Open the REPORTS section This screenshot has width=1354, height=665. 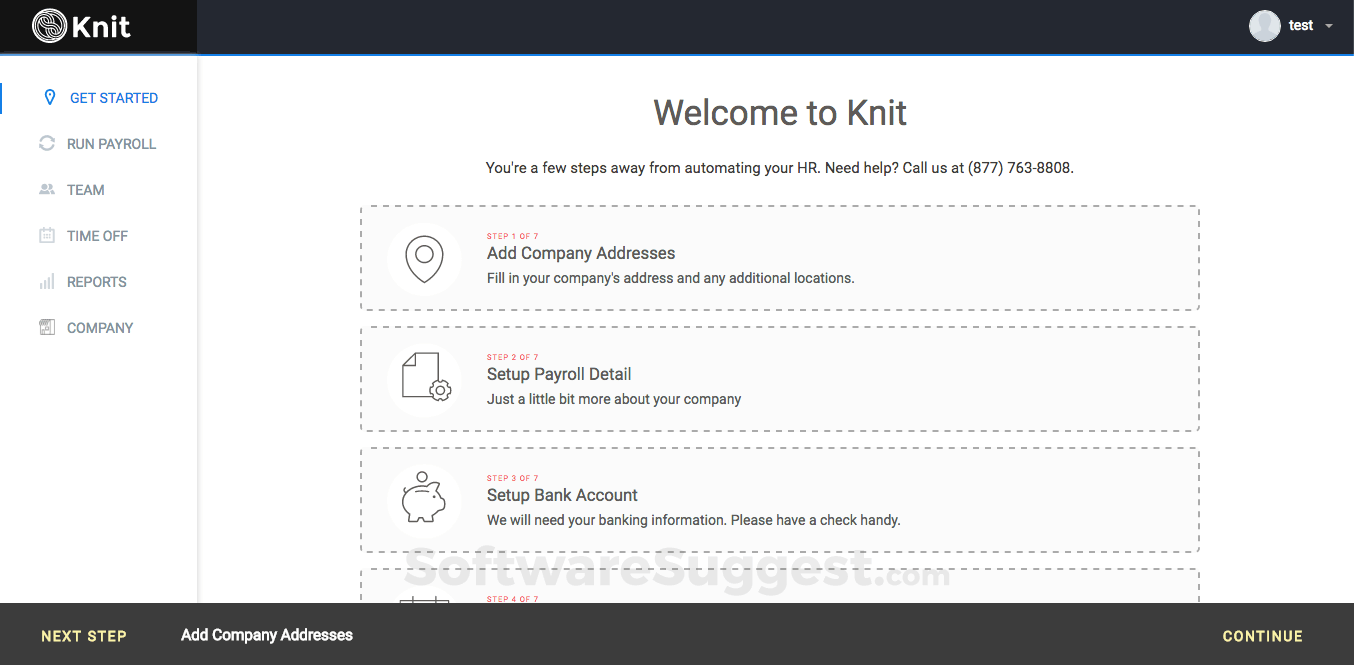click(x=96, y=281)
